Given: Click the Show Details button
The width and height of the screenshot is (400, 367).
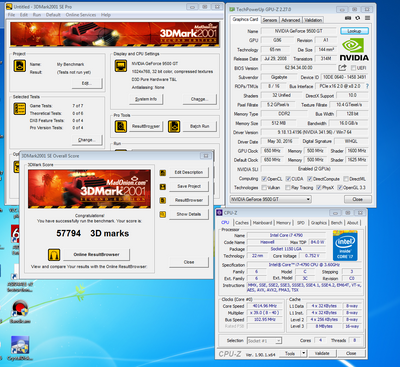Looking at the screenshot, I should click(189, 214).
